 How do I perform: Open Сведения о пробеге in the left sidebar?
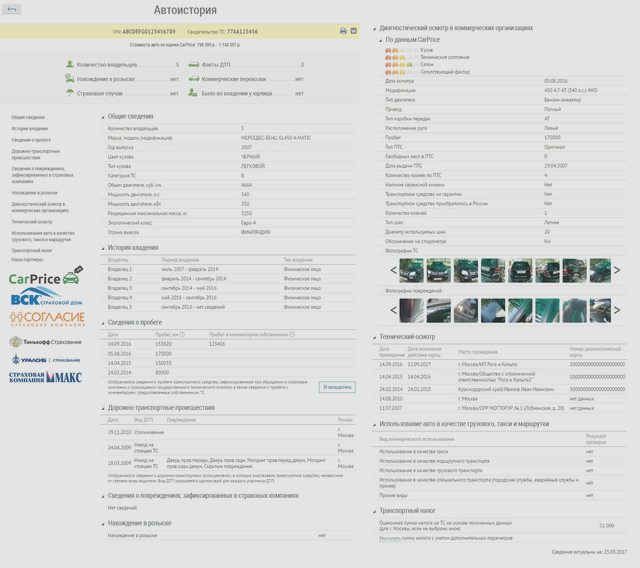pyautogui.click(x=31, y=140)
